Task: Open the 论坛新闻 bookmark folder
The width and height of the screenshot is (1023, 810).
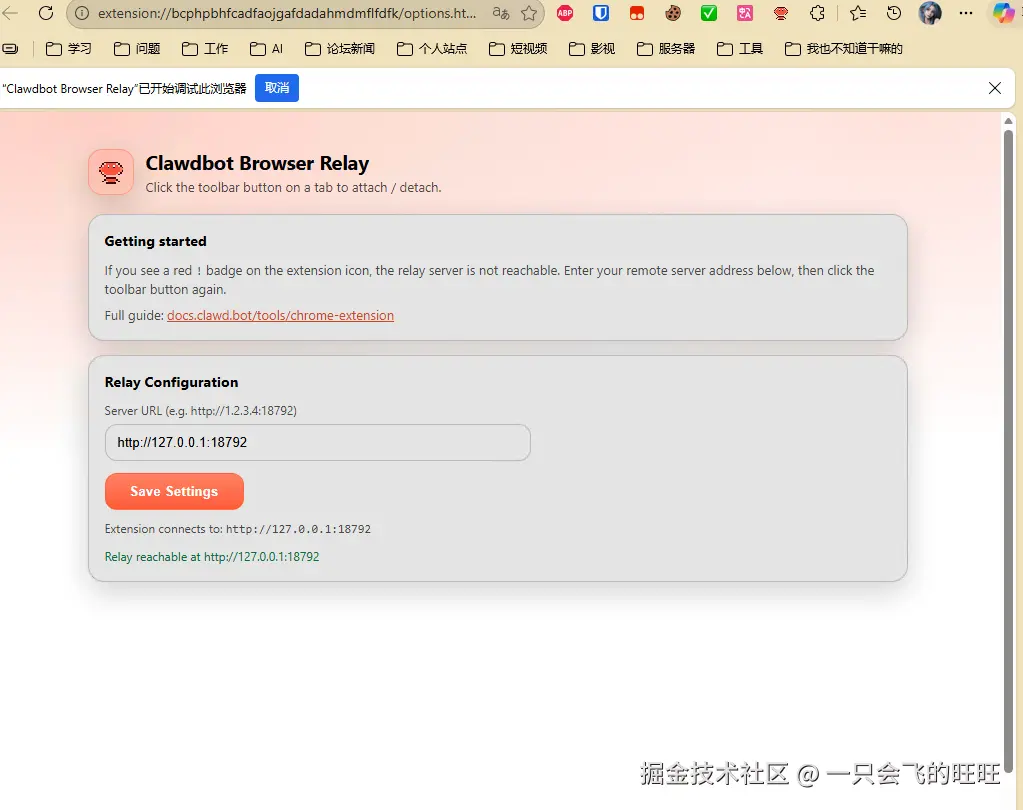Action: (x=340, y=49)
